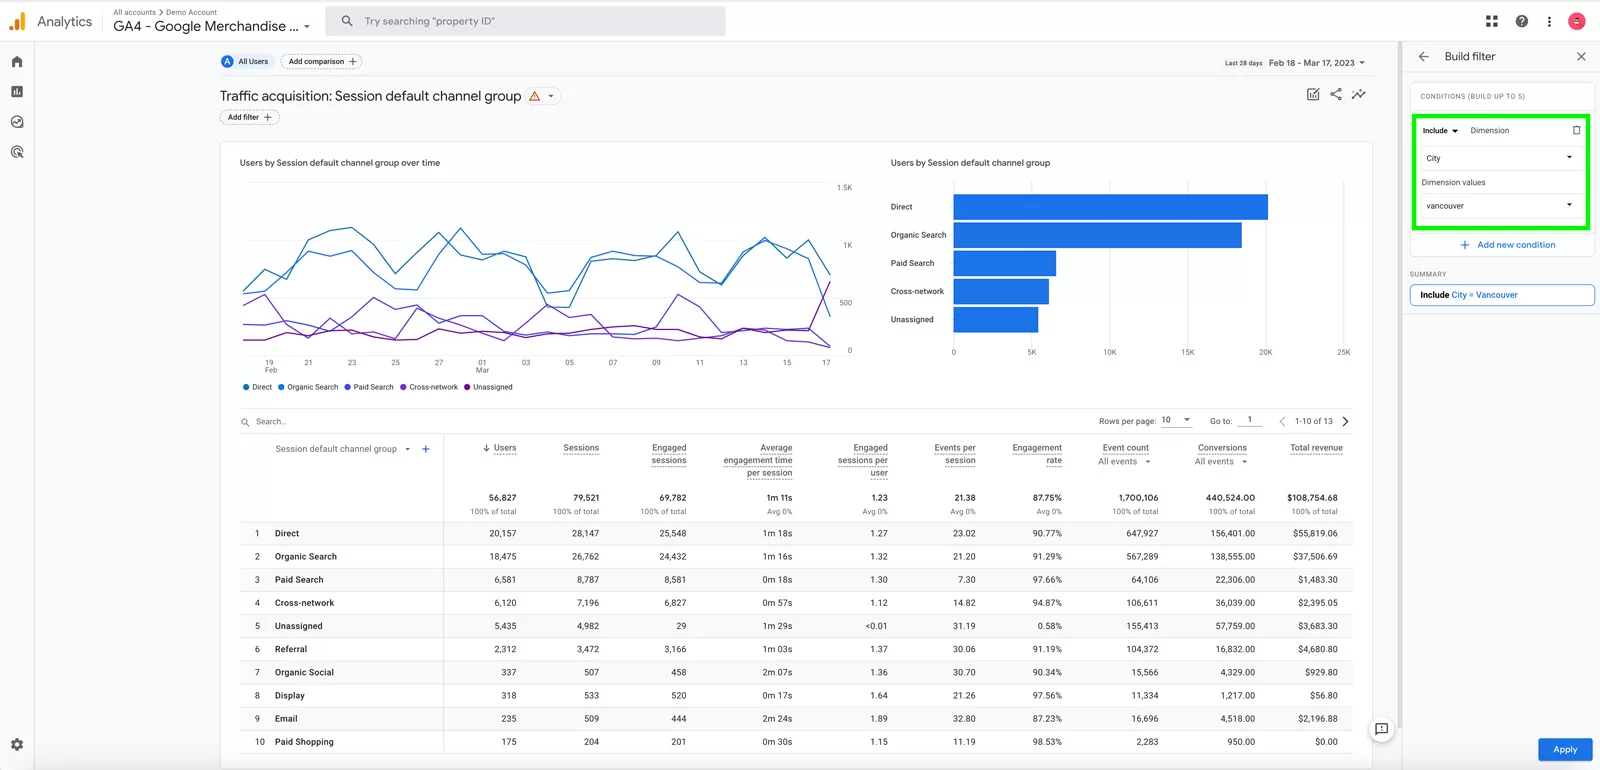The image size is (1600, 770).
Task: Open the Help question mark icon
Action: coord(1521,21)
